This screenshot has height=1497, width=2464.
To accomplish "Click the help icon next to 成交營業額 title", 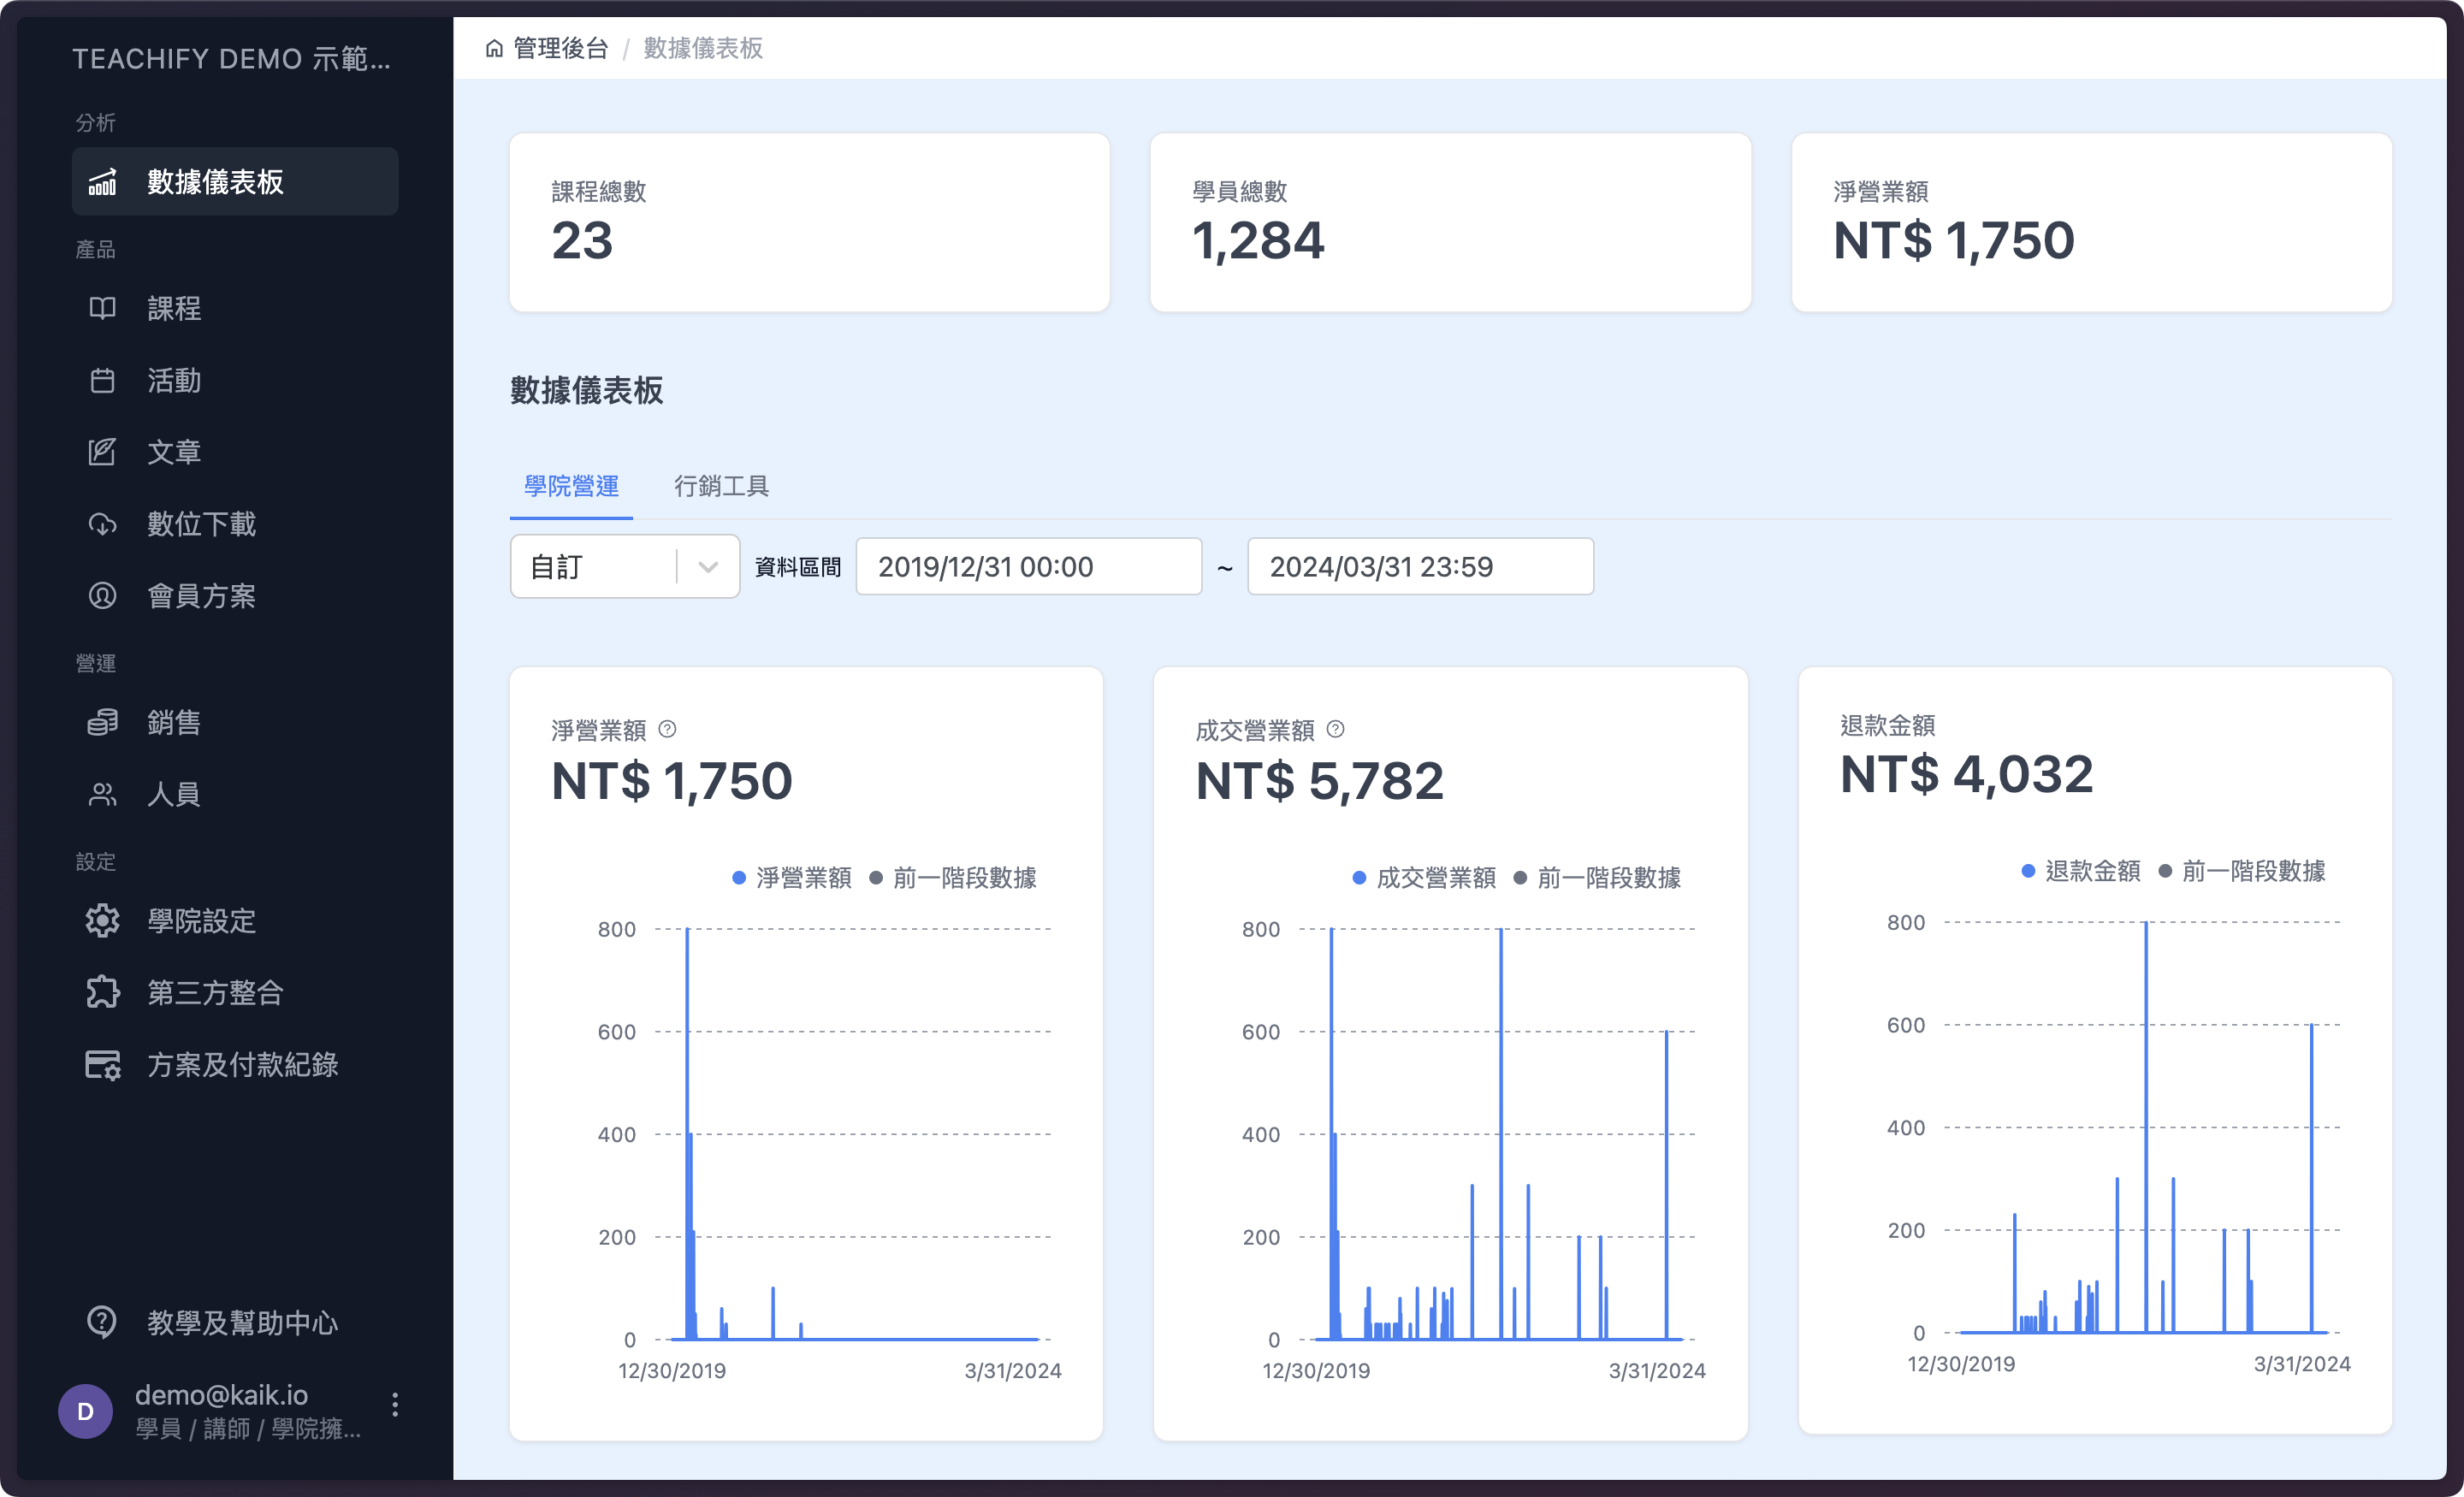I will click(1335, 729).
